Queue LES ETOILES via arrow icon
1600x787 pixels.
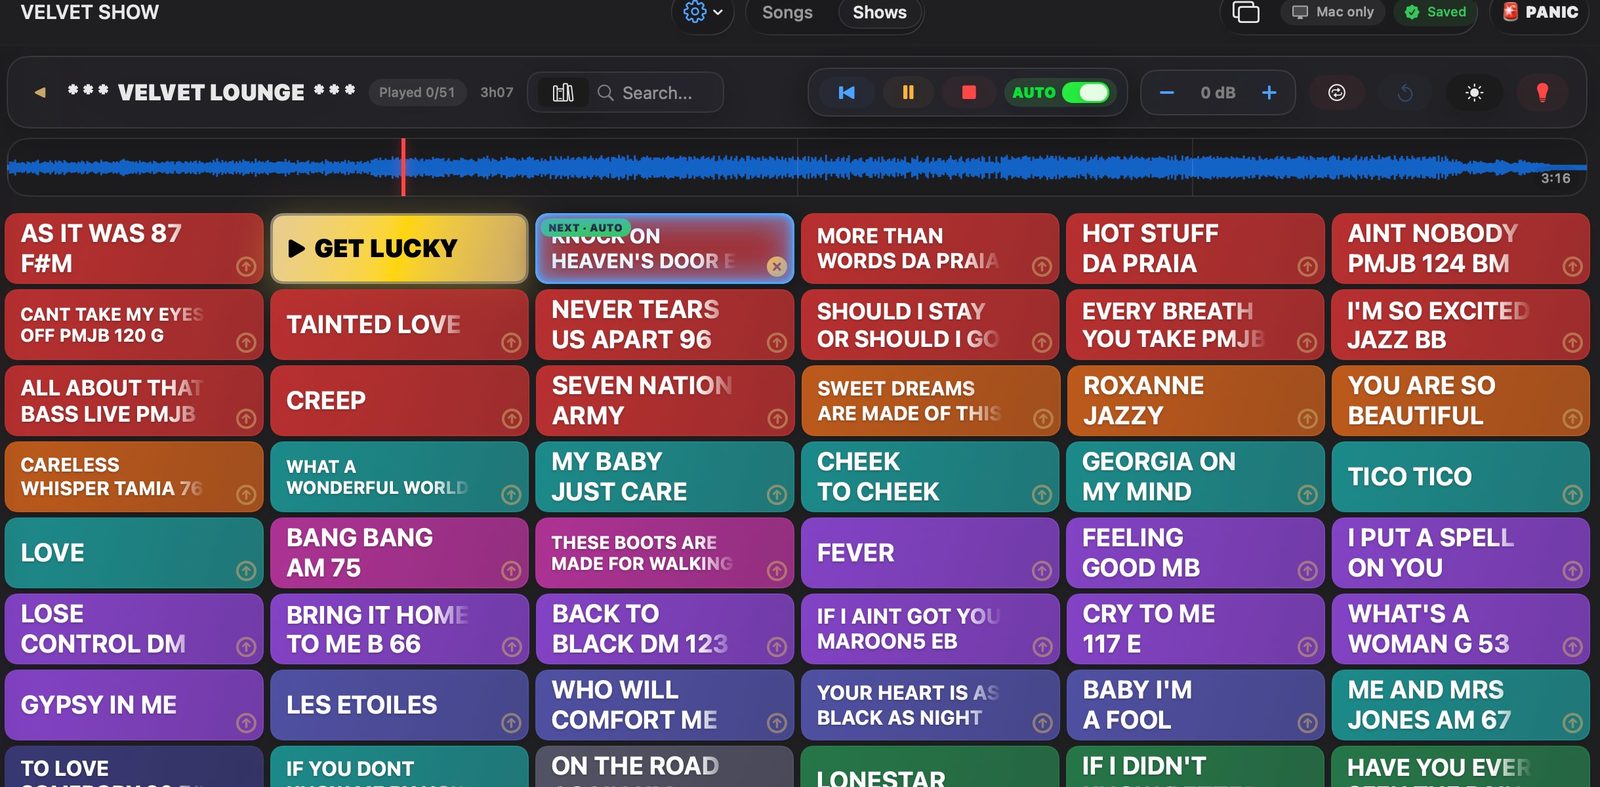(x=511, y=723)
